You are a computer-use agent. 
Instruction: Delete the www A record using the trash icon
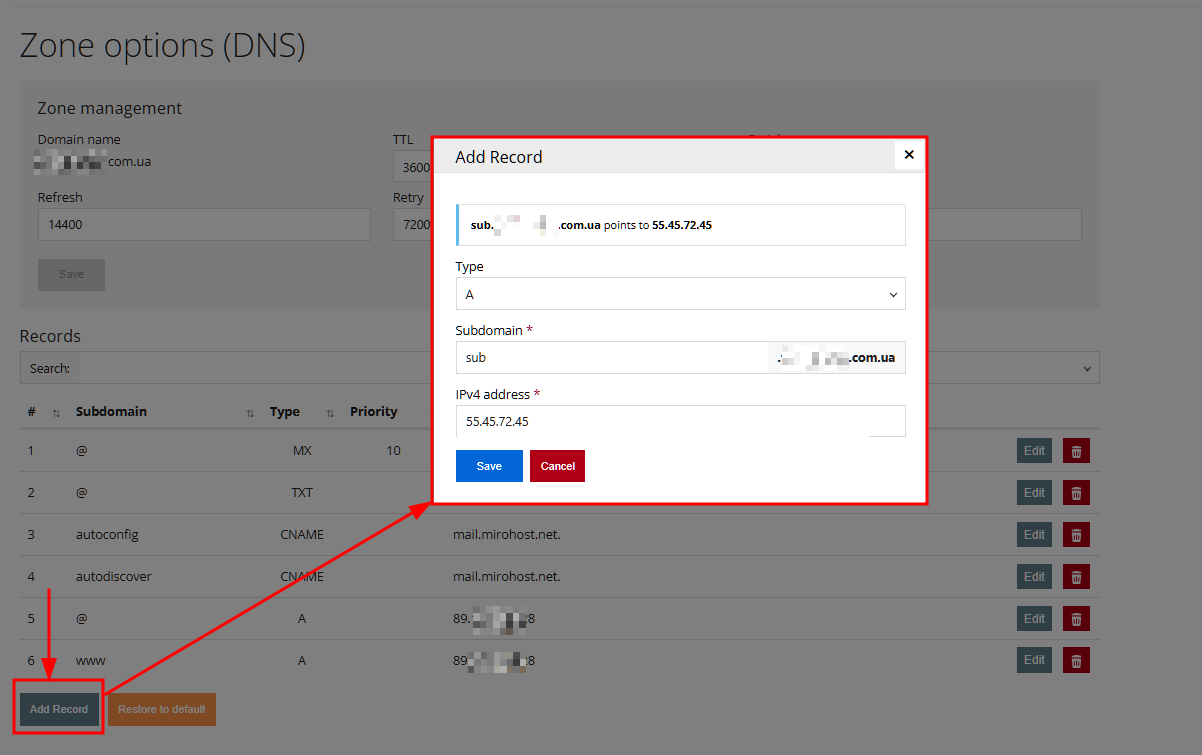(x=1076, y=660)
